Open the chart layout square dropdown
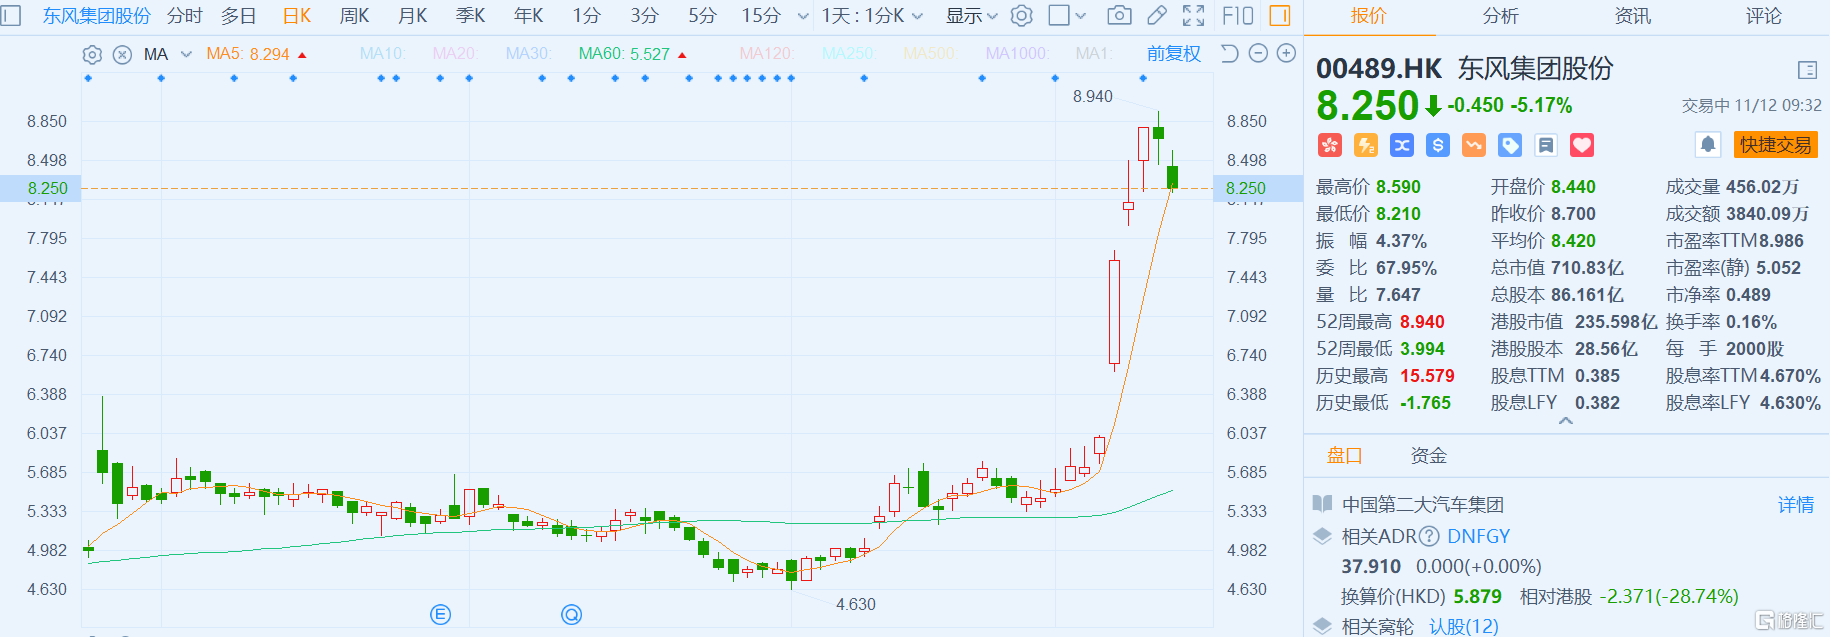 tap(1067, 16)
